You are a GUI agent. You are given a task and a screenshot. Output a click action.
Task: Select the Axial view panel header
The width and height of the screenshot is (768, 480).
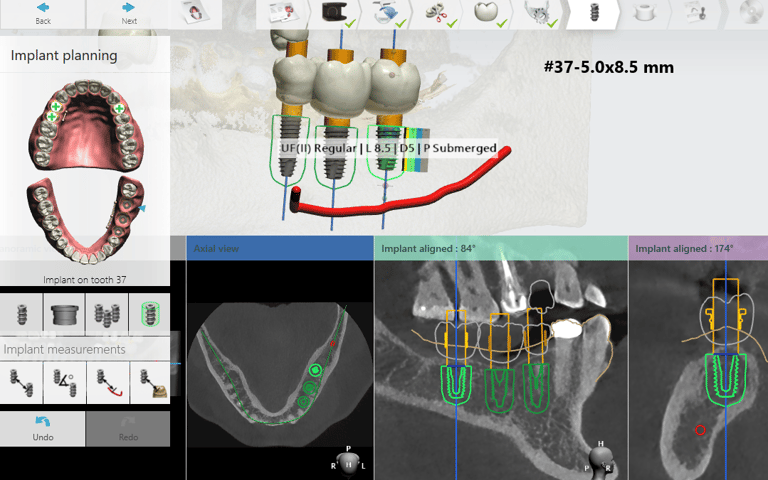280,248
